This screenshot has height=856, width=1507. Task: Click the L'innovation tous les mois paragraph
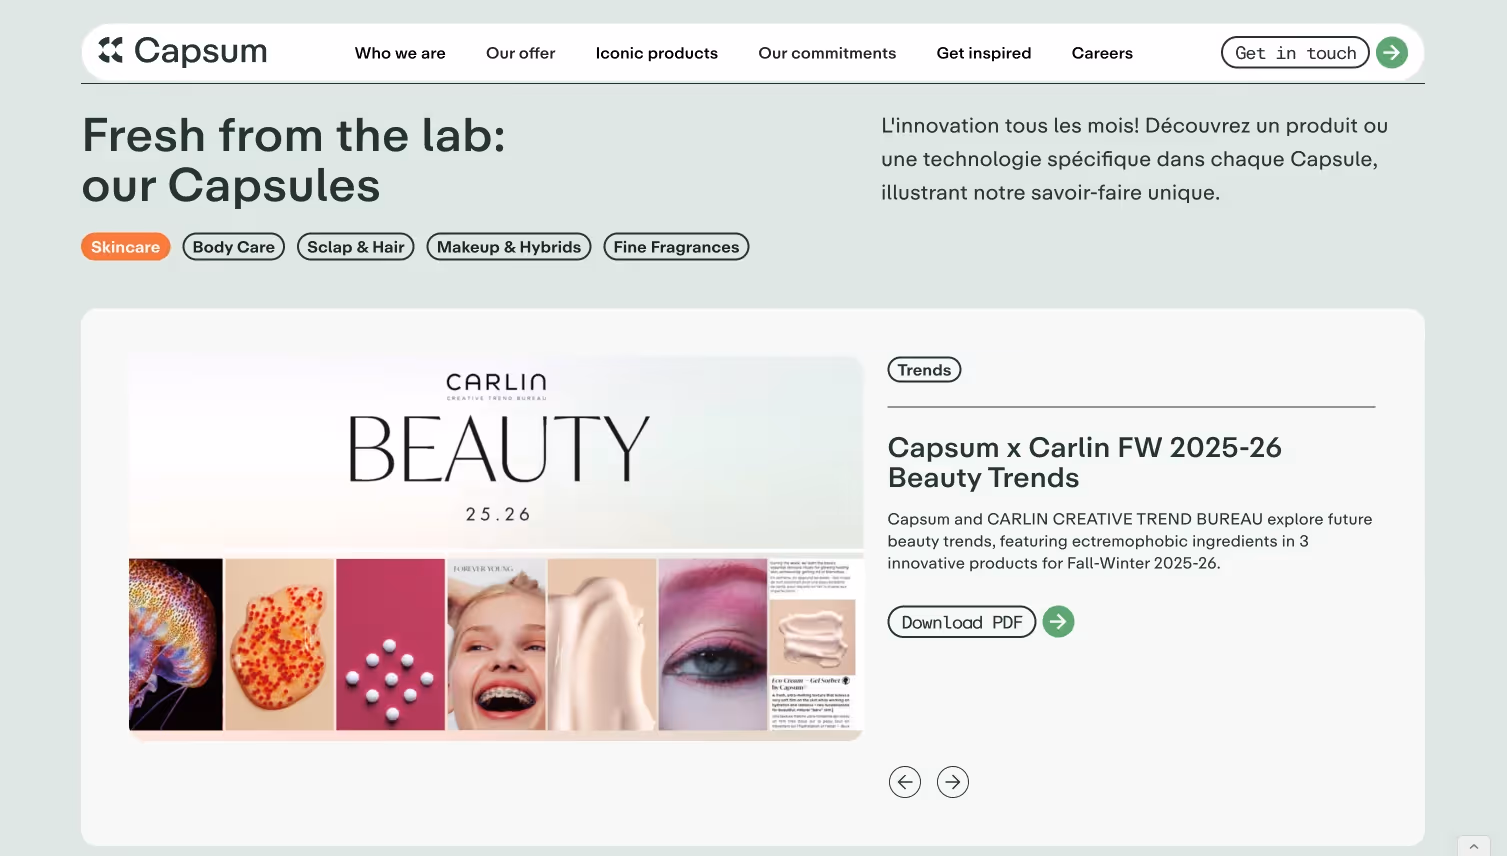[1135, 159]
